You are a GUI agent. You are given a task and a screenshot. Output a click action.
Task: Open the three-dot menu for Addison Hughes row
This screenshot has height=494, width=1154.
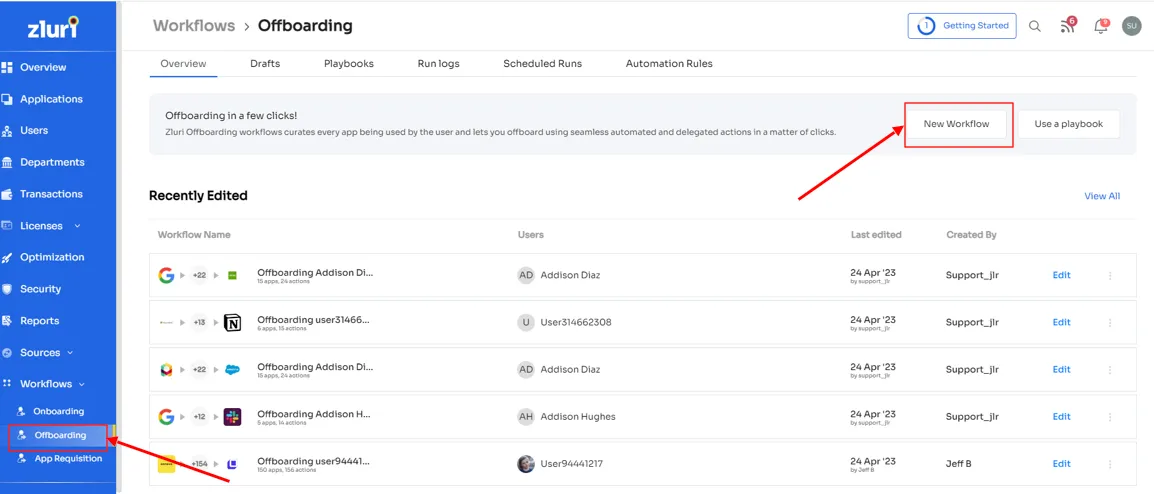[x=1110, y=417]
